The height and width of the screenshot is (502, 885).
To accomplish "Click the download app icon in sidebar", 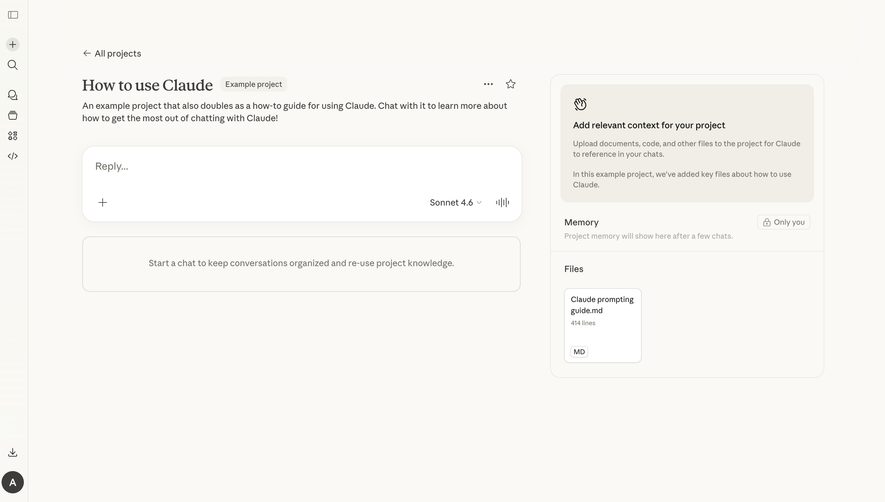I will click(12, 452).
